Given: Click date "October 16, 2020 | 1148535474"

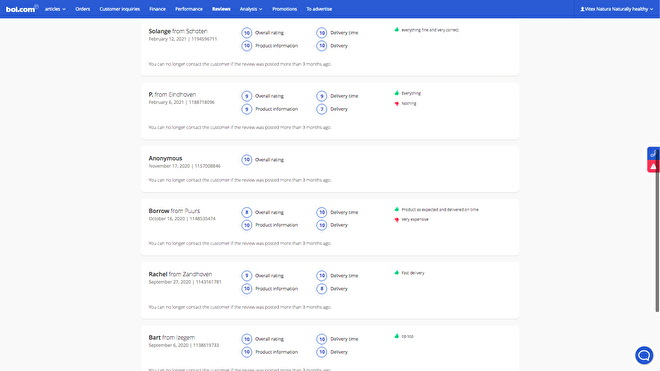Looking at the screenshot, I should [x=182, y=219].
